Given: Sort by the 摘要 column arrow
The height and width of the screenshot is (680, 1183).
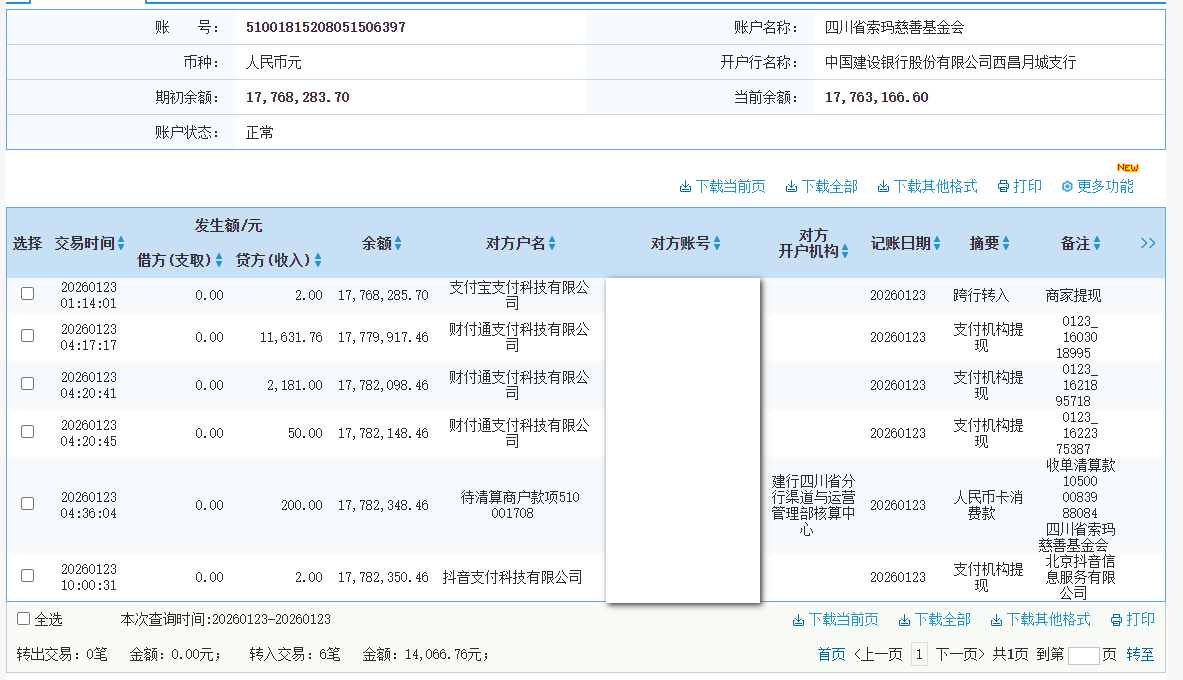Looking at the screenshot, I should point(1007,242).
